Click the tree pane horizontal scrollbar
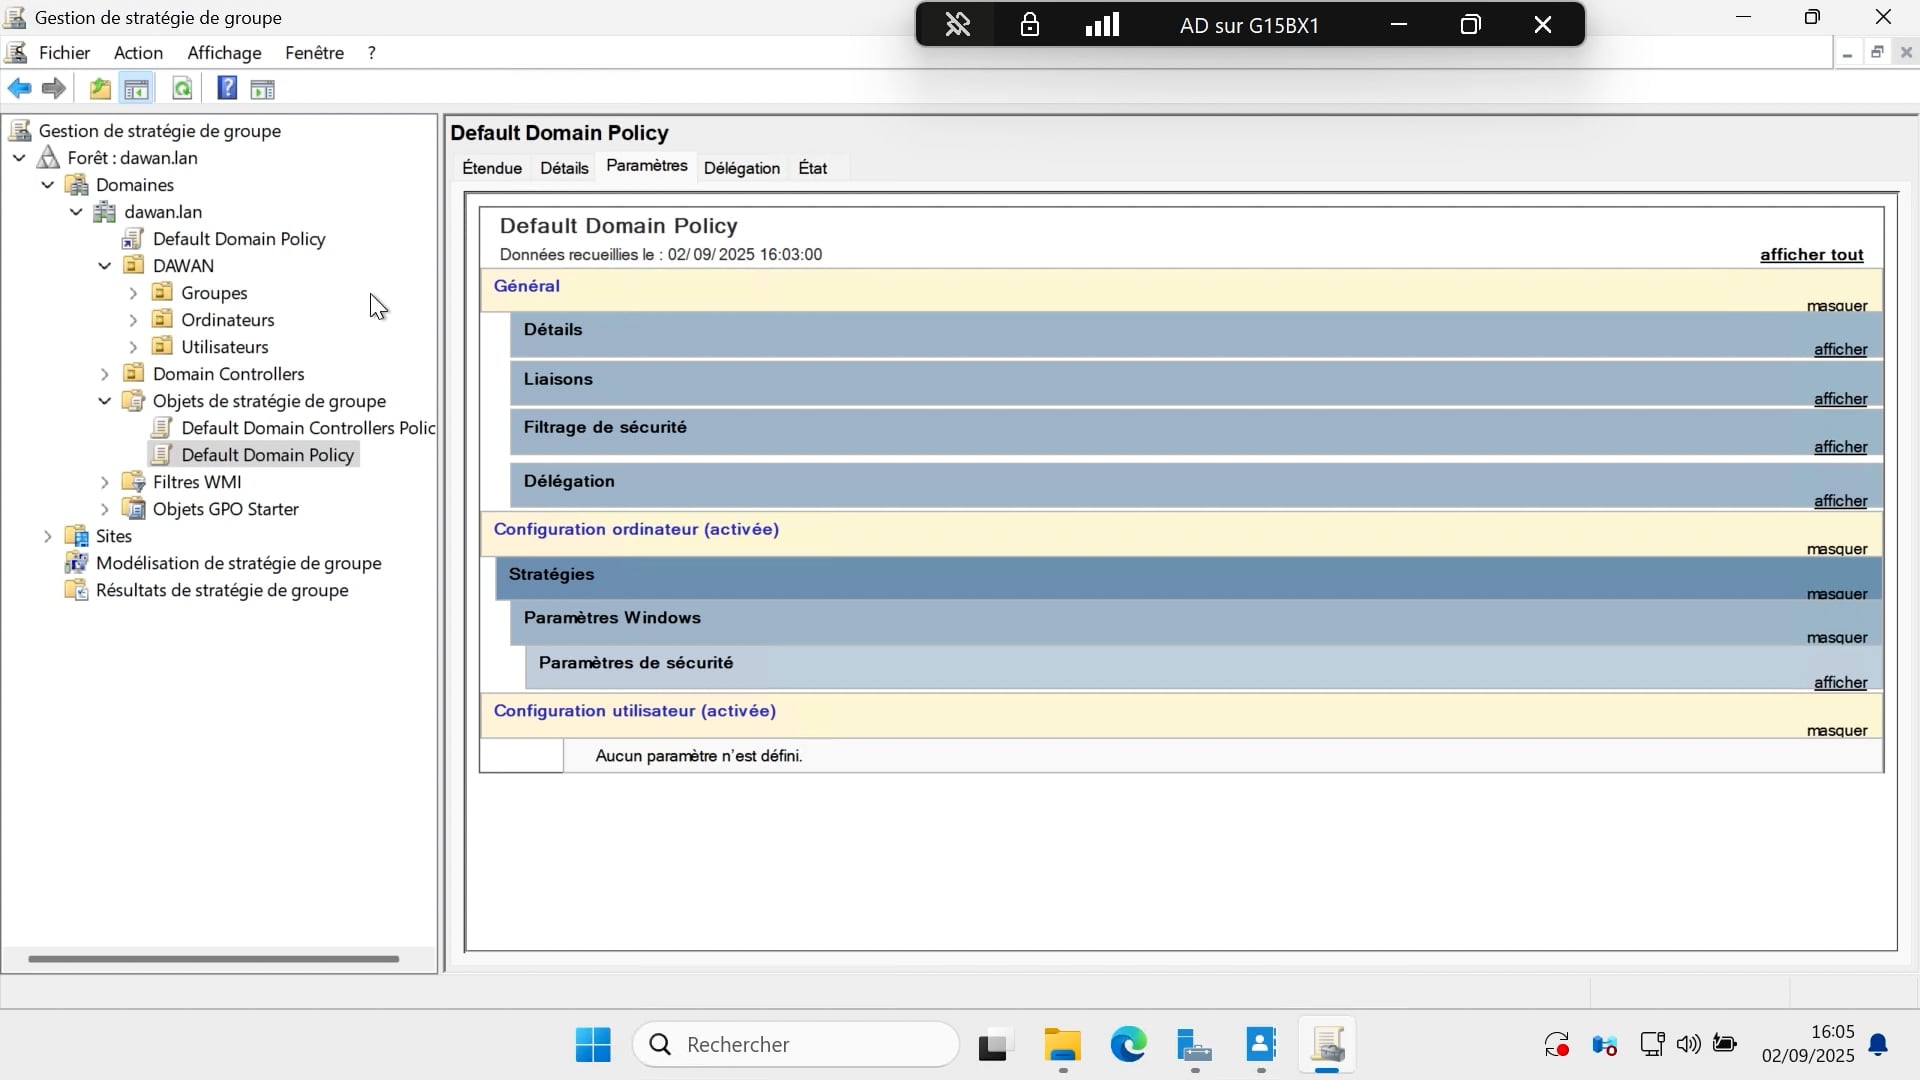1920x1080 pixels. point(213,959)
